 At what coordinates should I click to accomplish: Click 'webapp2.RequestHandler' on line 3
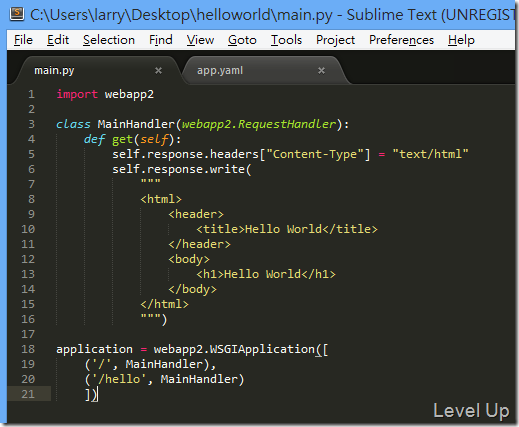click(259, 124)
